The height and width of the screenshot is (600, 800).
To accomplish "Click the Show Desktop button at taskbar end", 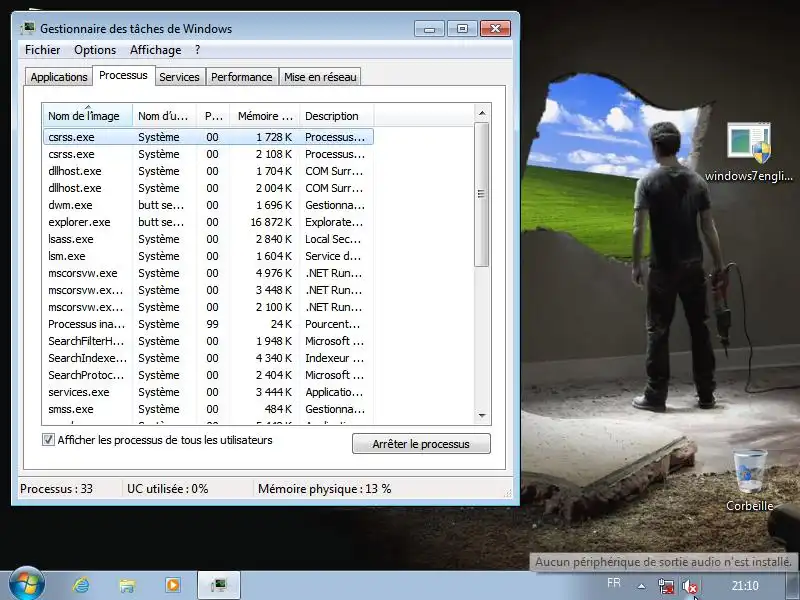I will [793, 585].
